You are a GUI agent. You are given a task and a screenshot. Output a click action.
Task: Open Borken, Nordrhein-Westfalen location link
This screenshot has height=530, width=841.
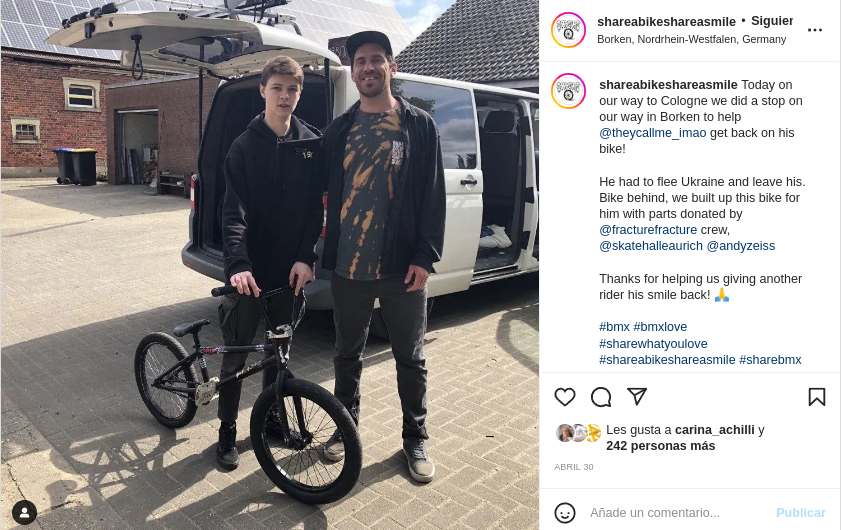(691, 39)
